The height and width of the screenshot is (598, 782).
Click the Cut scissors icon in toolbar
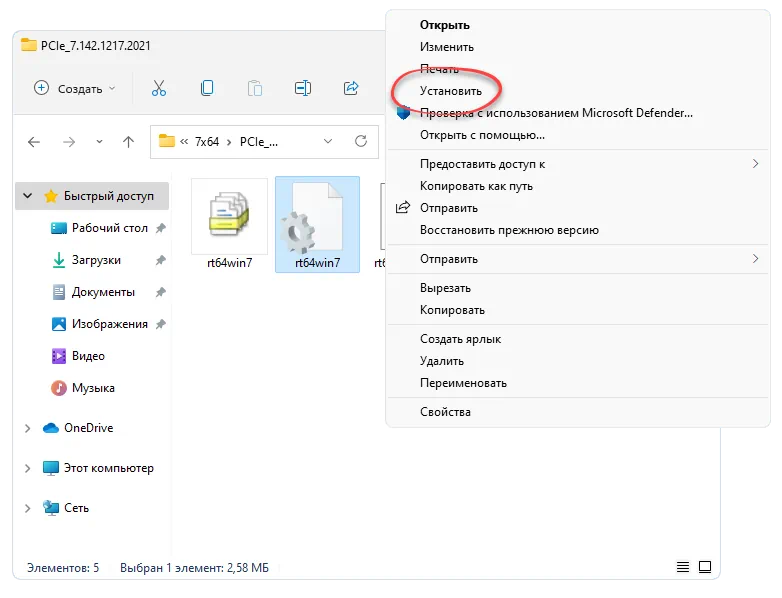(x=159, y=88)
